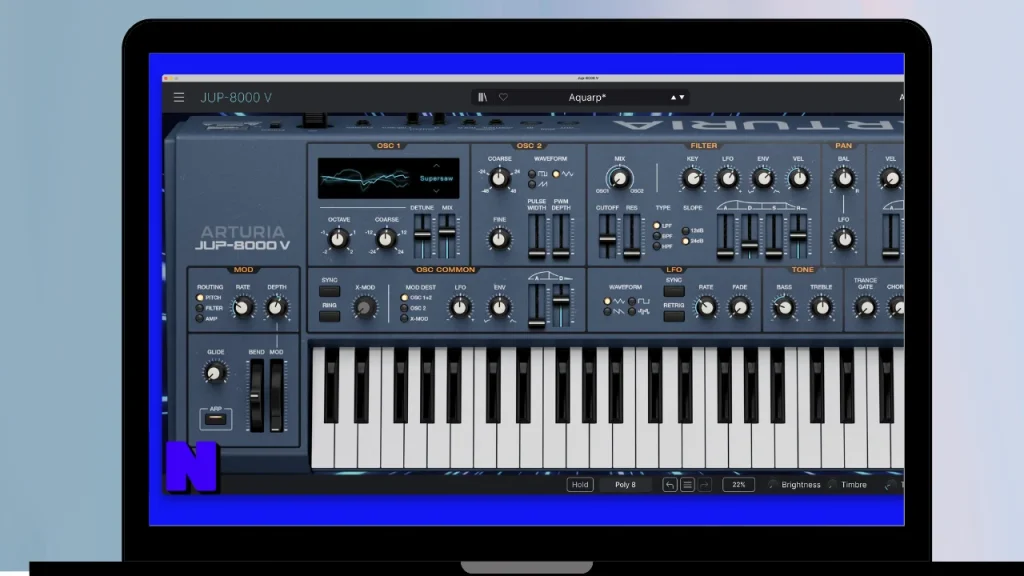Click the OSC 1 Octave knob

pyautogui.click(x=338, y=239)
